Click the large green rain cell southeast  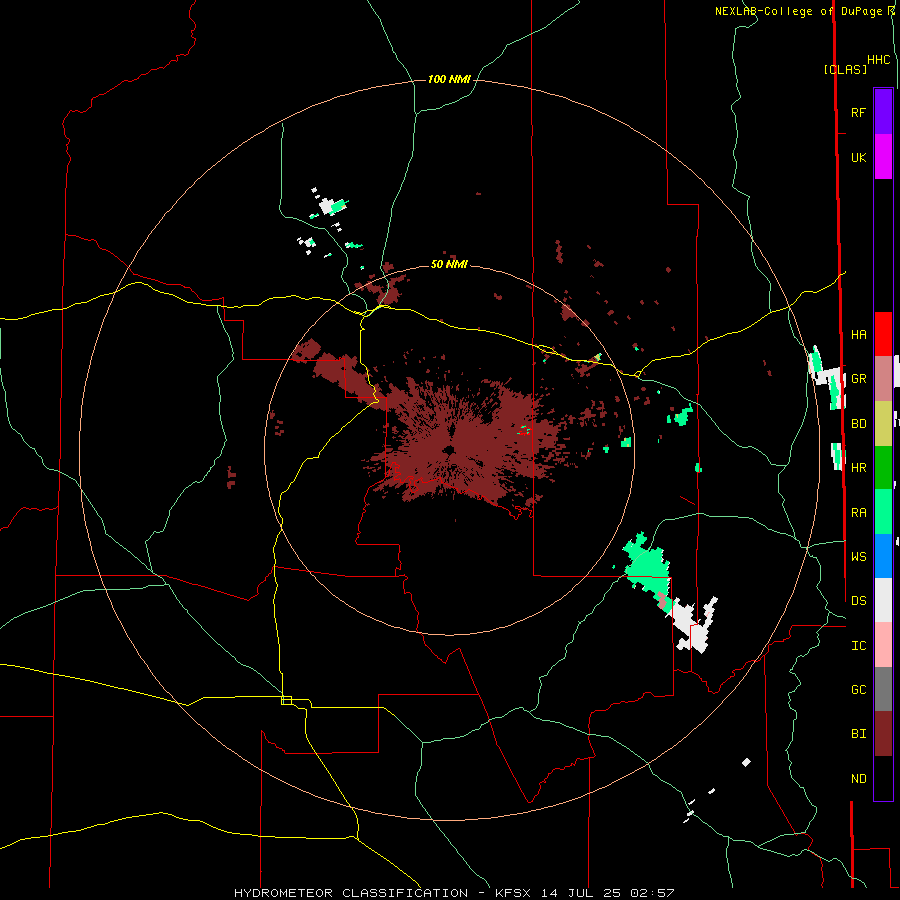(647, 566)
